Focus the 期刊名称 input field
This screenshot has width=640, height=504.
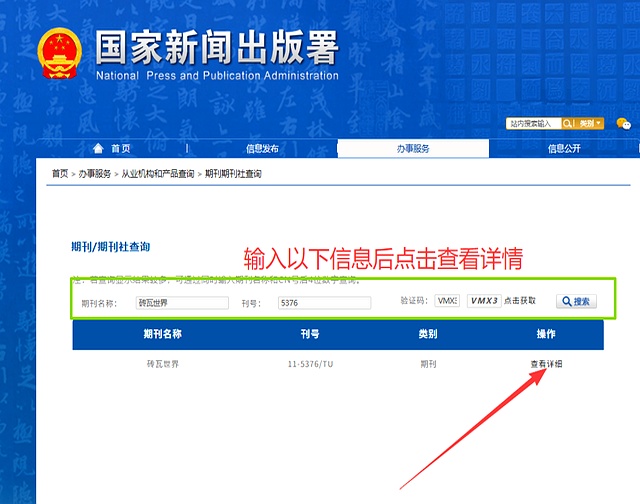coord(182,303)
